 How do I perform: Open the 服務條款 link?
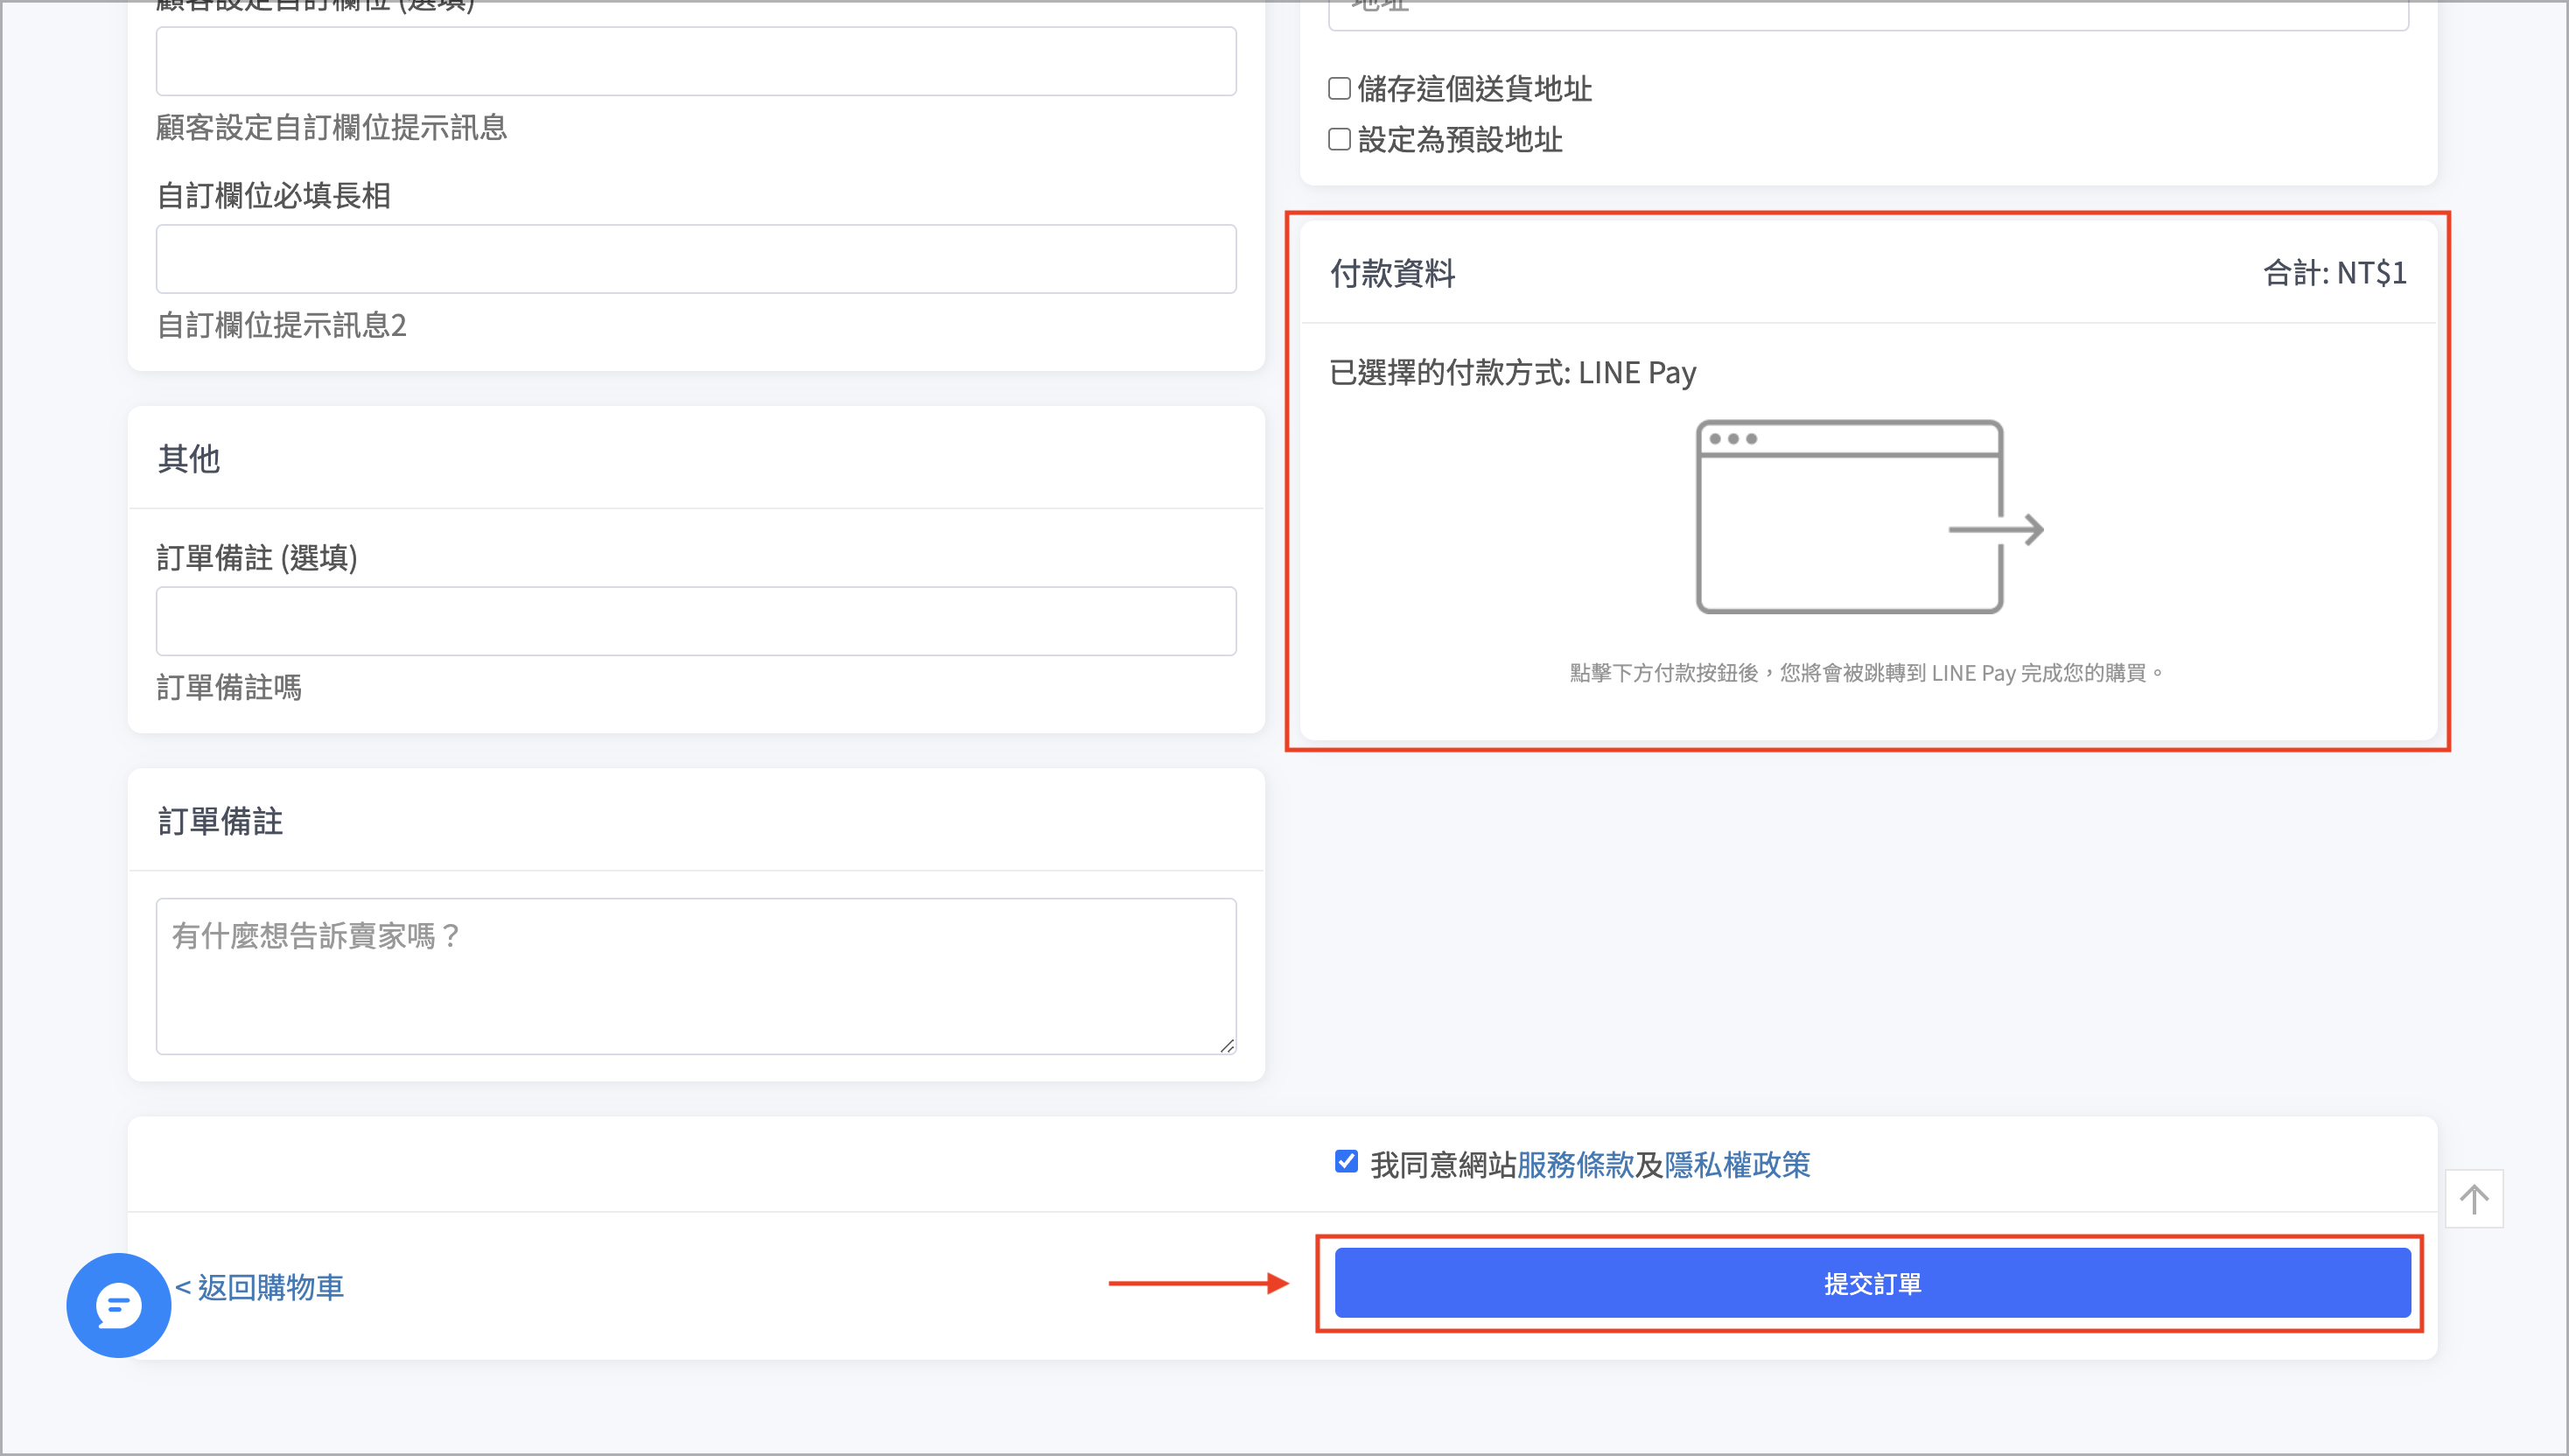point(1575,1164)
